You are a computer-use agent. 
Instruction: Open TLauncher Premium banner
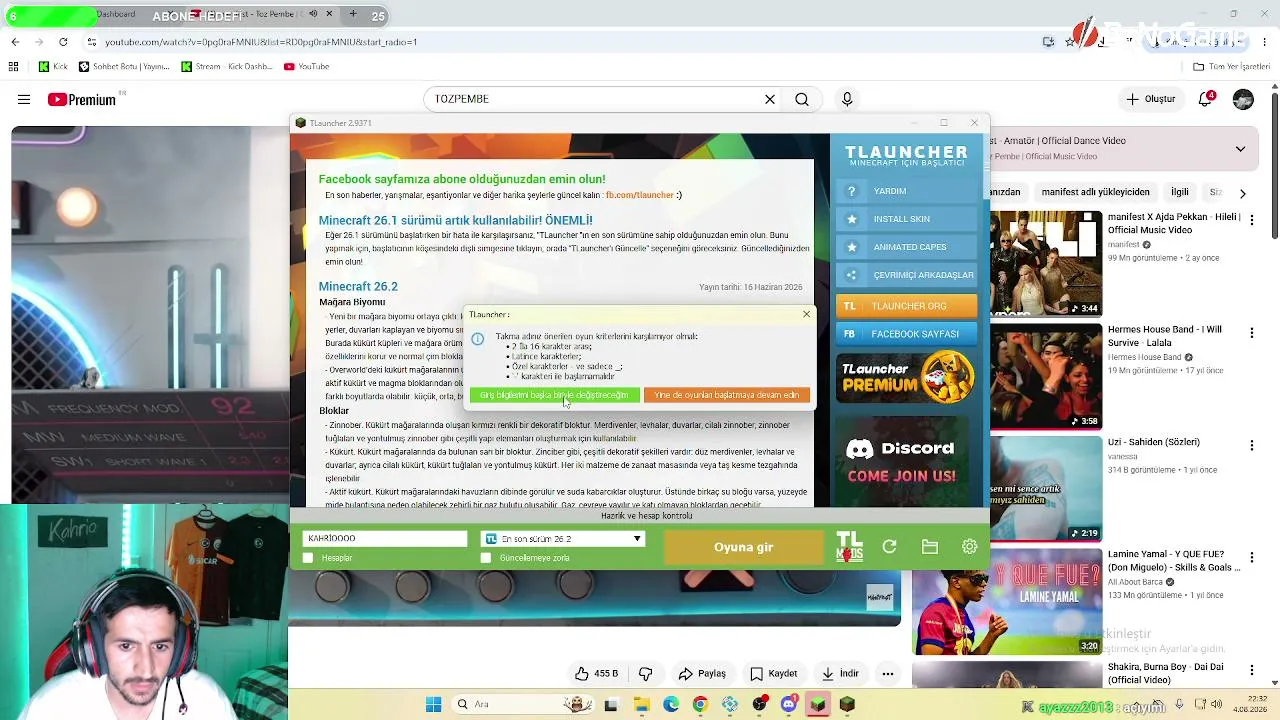point(905,378)
